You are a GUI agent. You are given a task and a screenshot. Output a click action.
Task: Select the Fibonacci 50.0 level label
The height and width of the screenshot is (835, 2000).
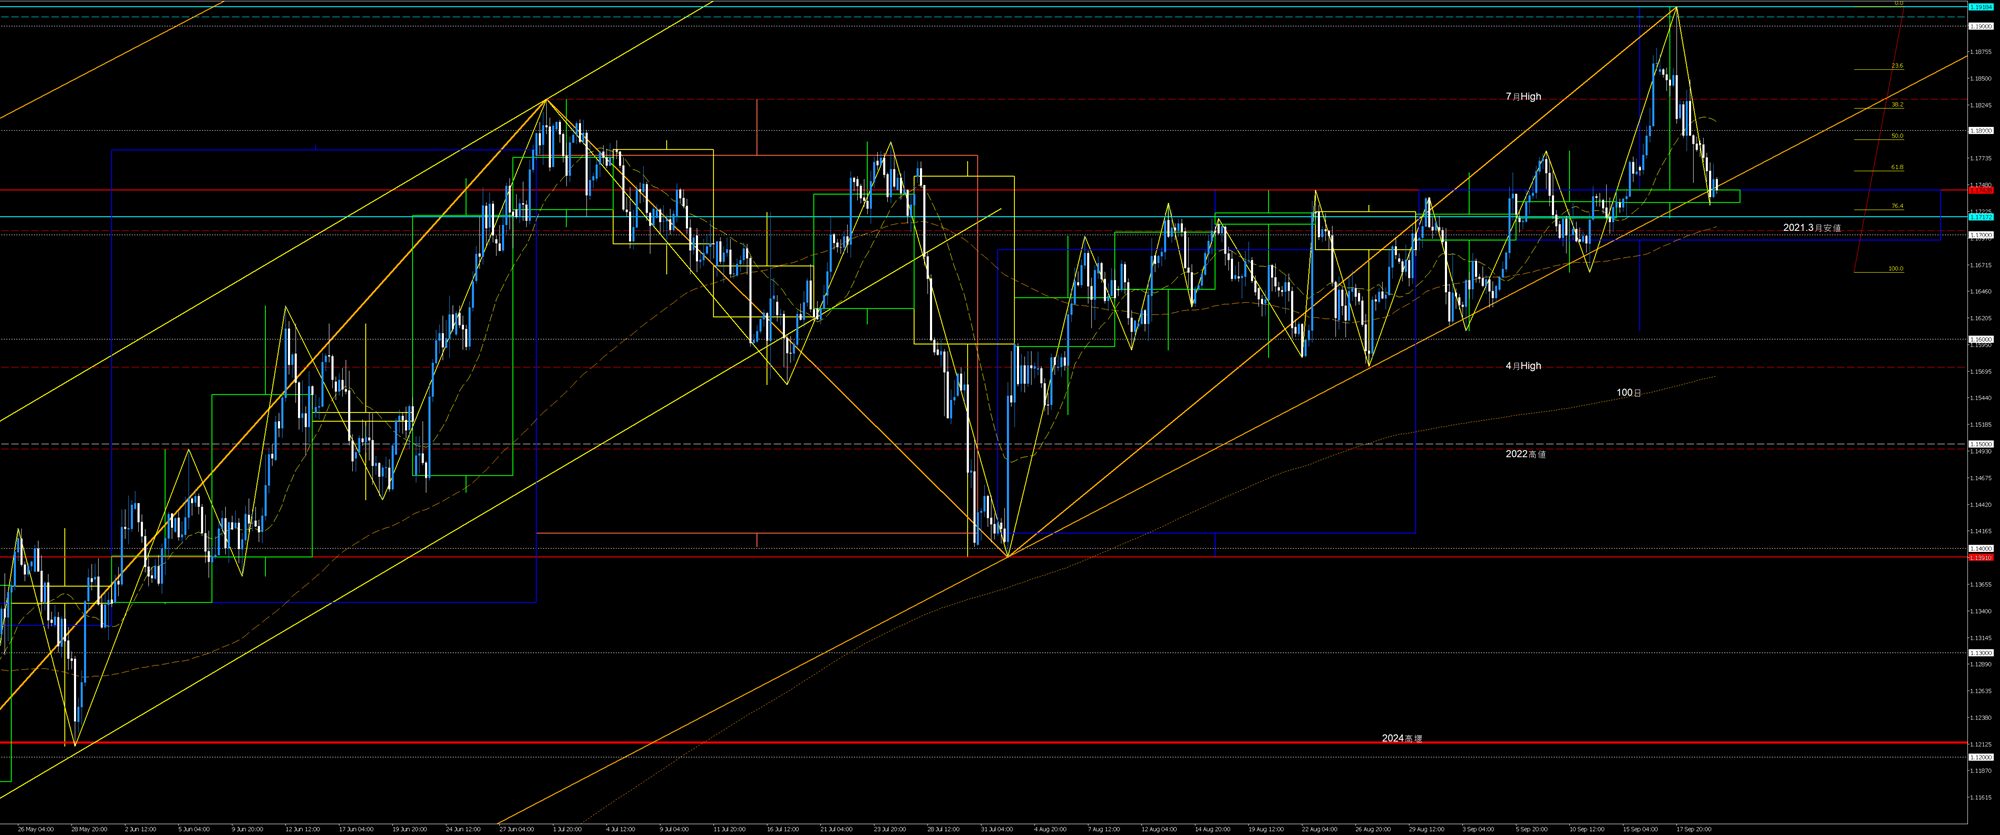(1896, 136)
